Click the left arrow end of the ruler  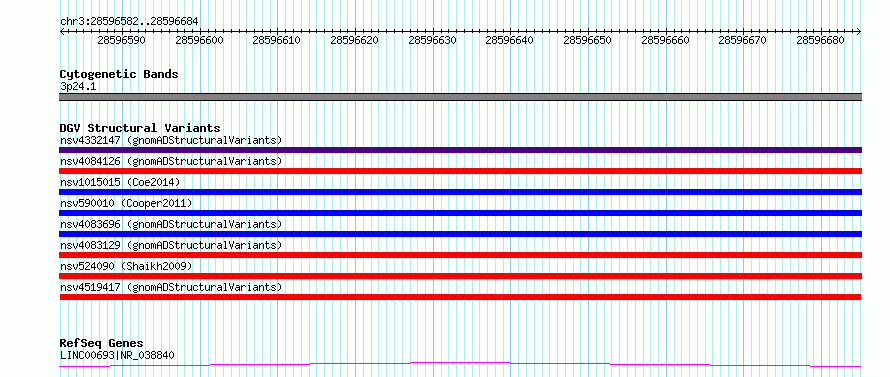62,31
